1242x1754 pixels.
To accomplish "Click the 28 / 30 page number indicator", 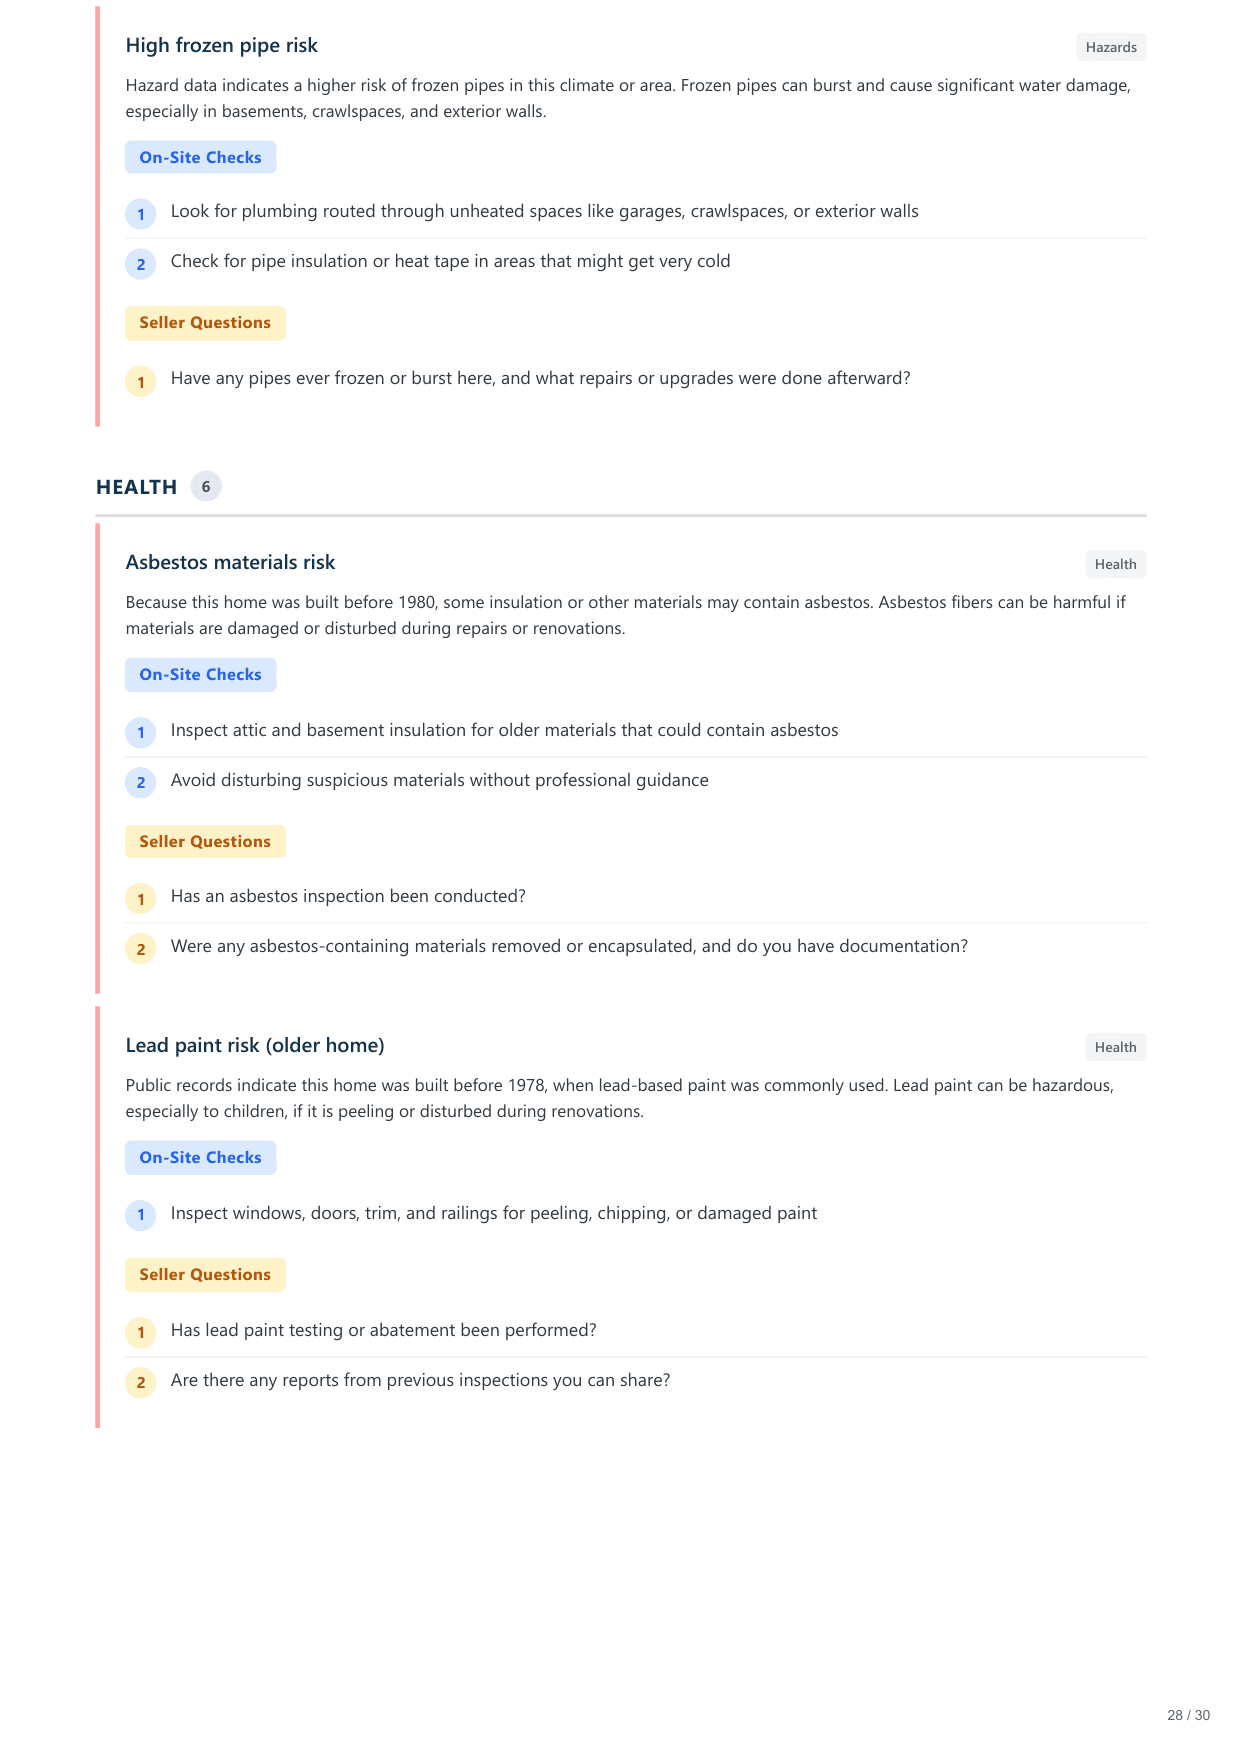I will tap(1188, 1715).
